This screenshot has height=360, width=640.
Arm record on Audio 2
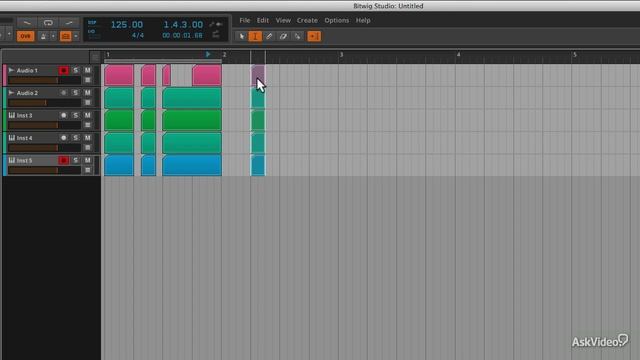(x=63, y=93)
